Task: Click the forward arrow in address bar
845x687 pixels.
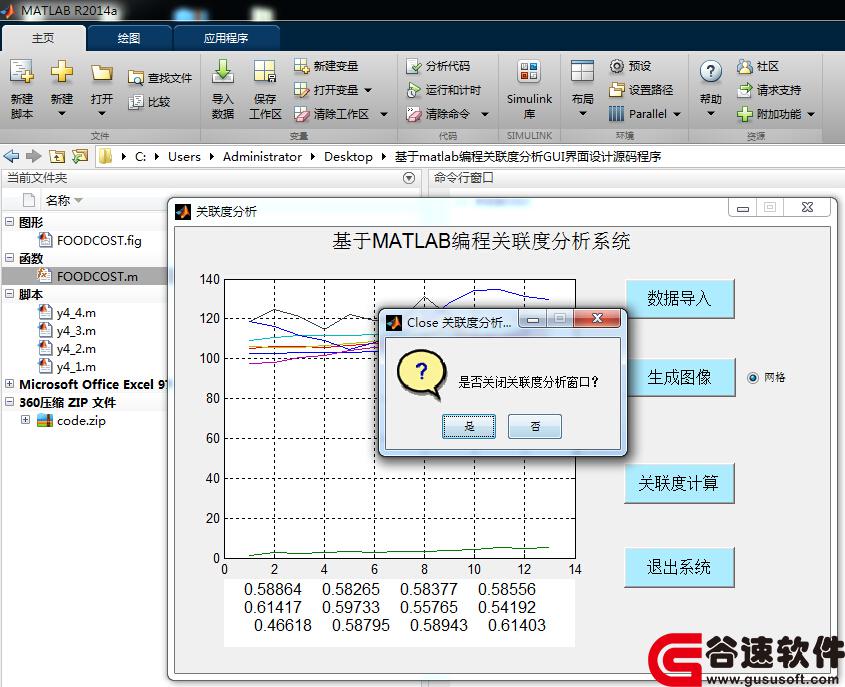Action: [x=33, y=156]
